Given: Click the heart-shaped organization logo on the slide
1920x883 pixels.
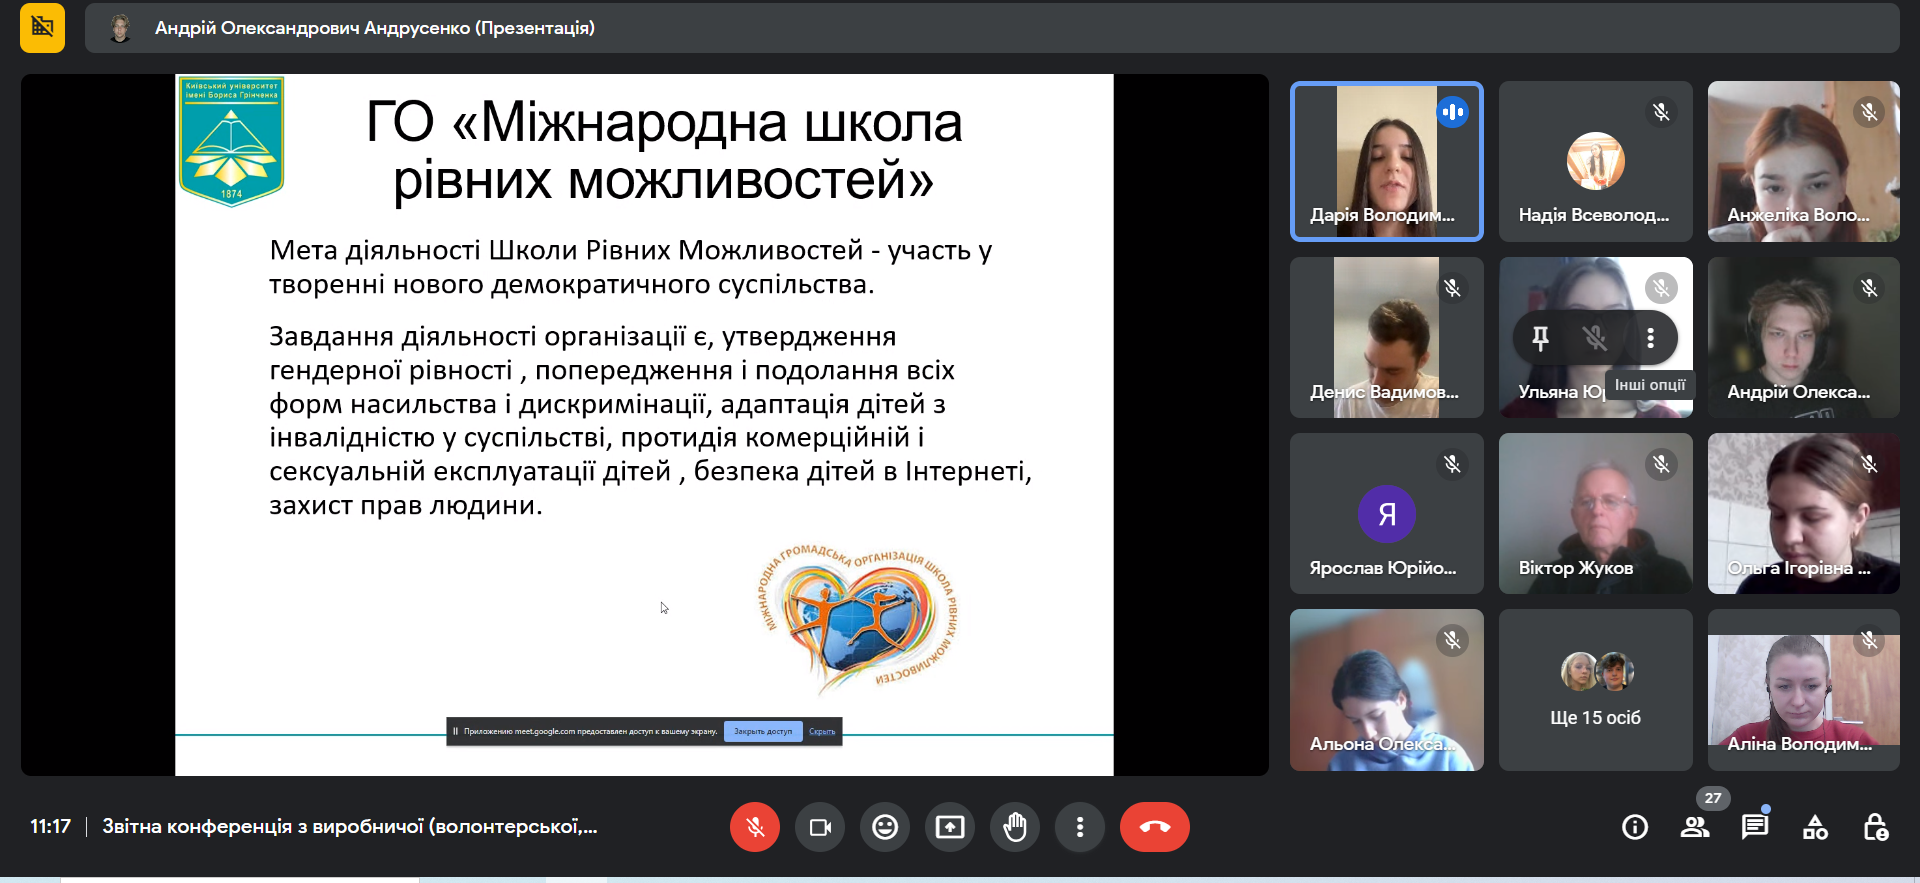Looking at the screenshot, I should [x=858, y=620].
